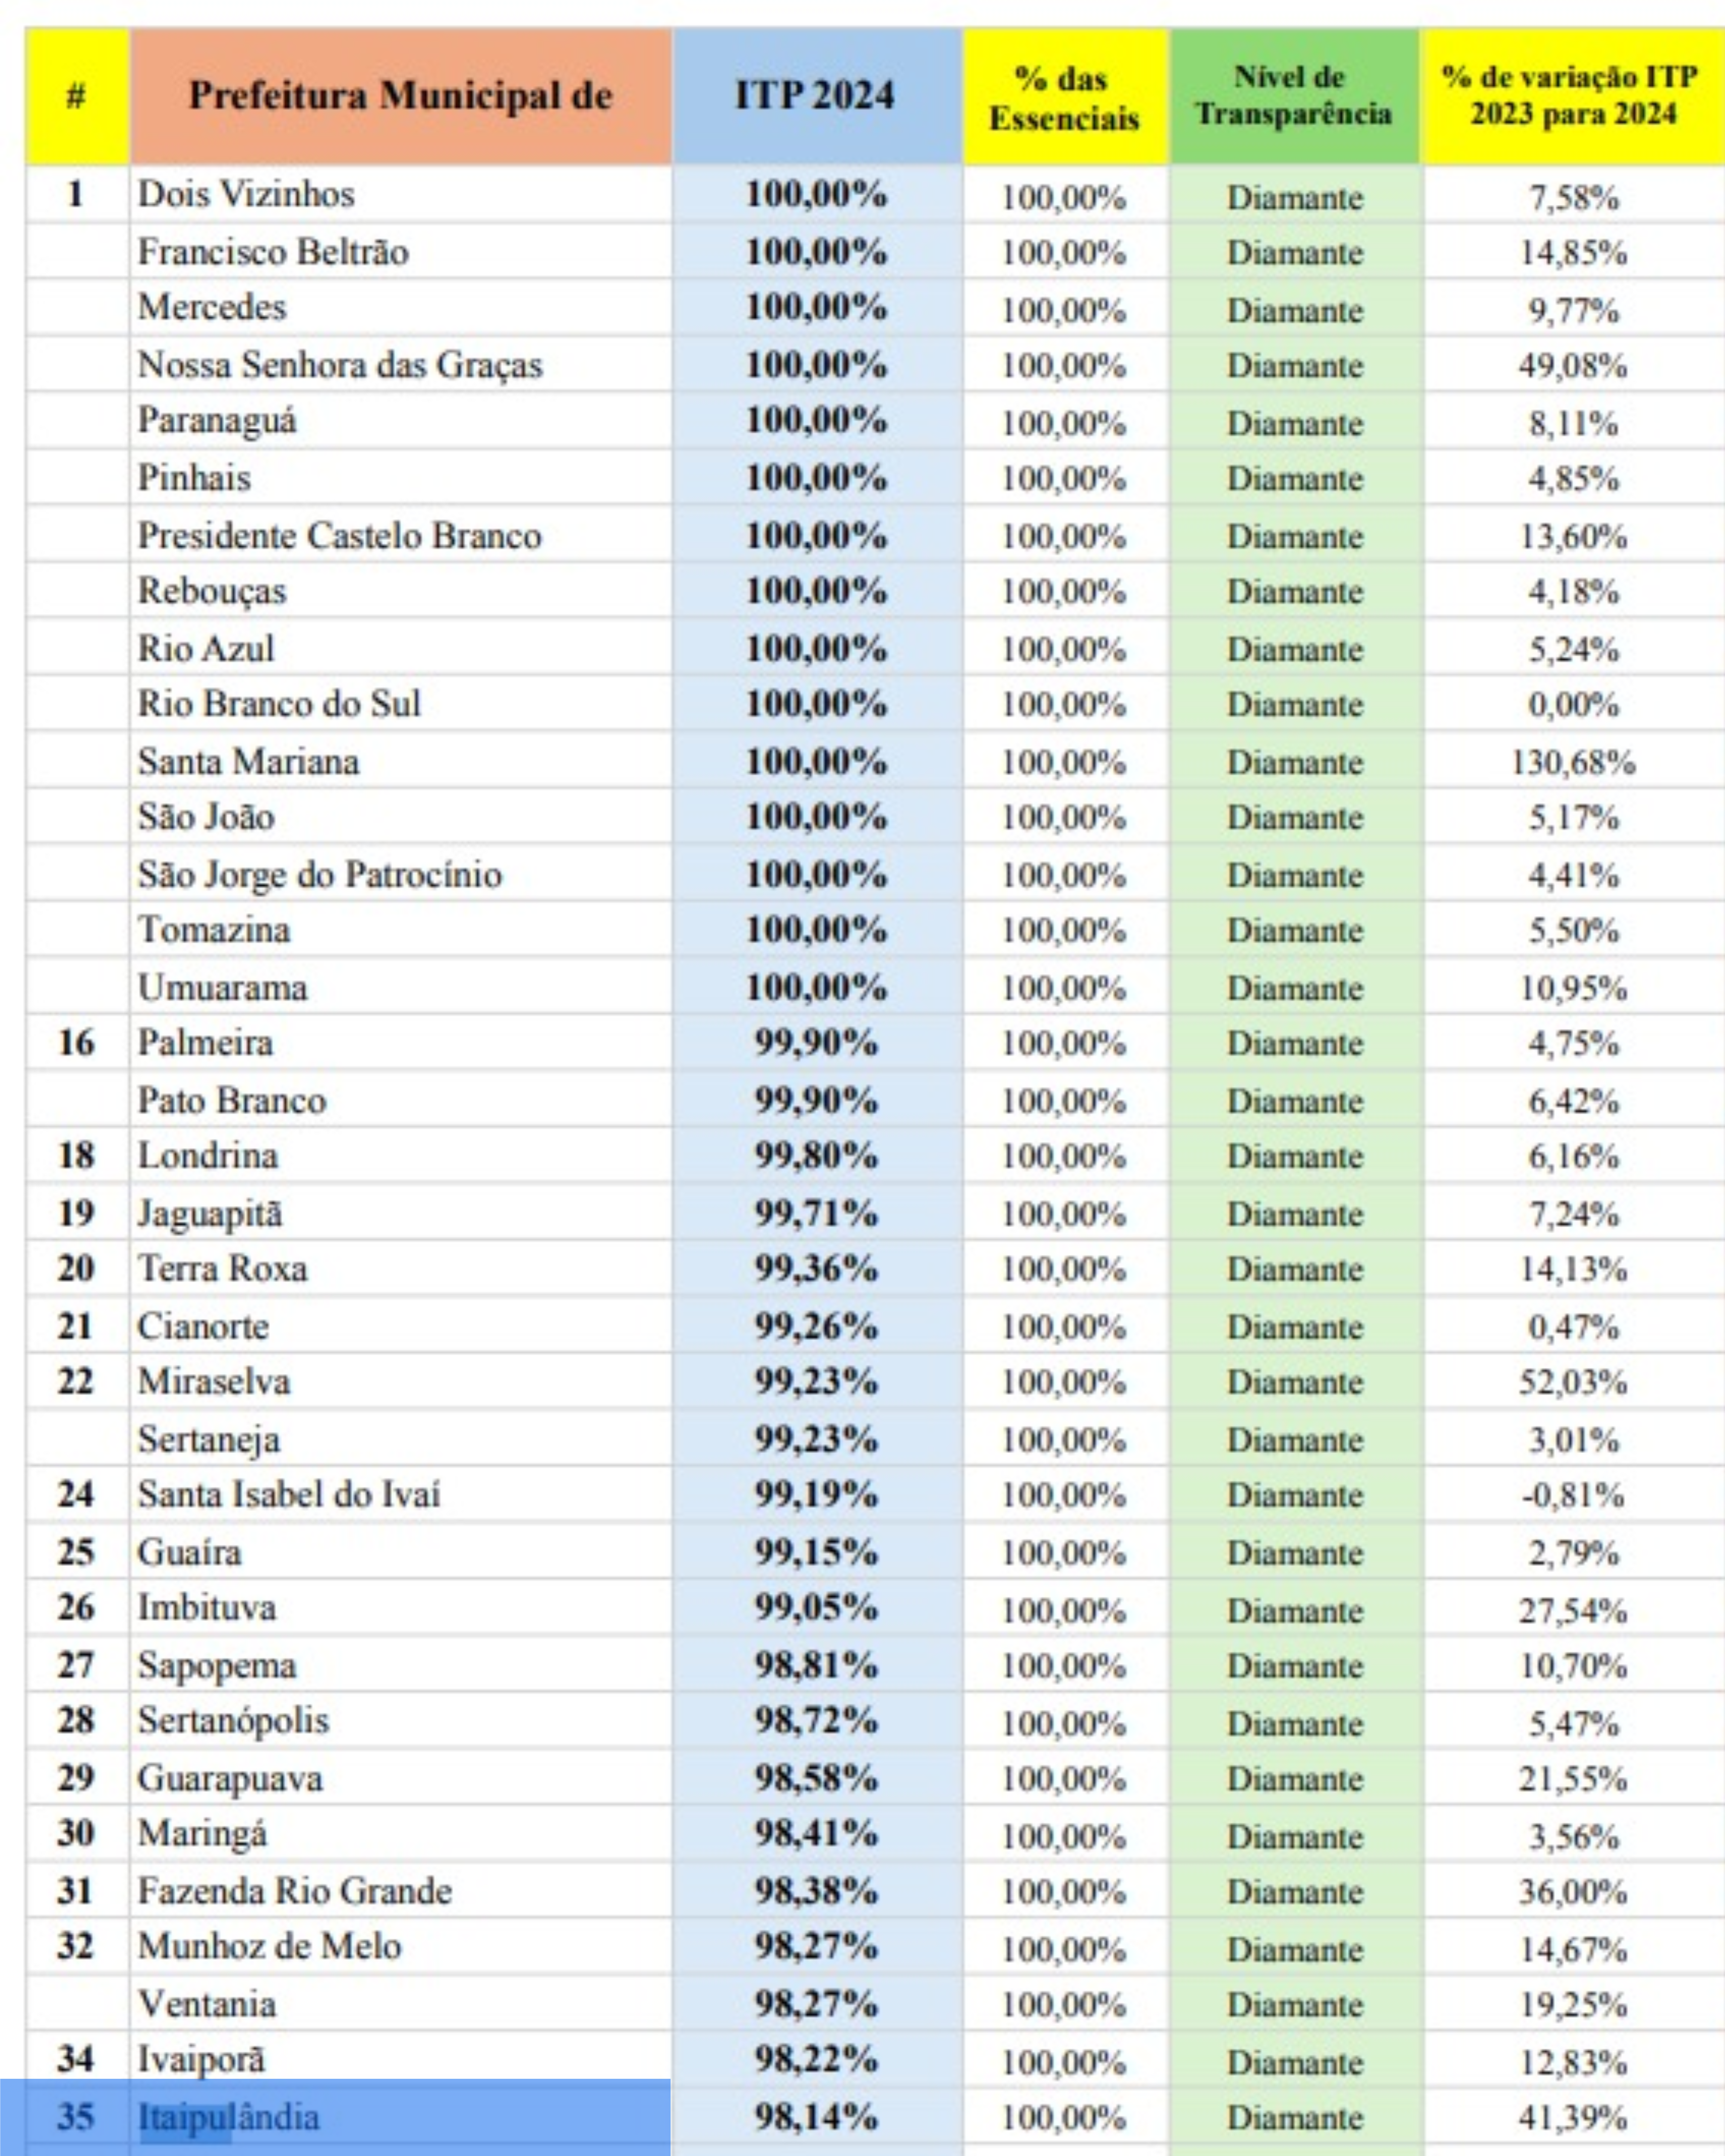Image resolution: width=1725 pixels, height=2156 pixels.
Task: Click Guarapuava's 98,58% ITP cell
Action: click(x=815, y=1778)
